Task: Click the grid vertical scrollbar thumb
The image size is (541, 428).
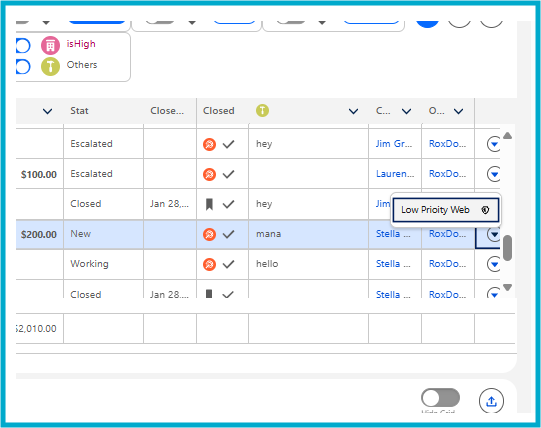Action: pos(507,248)
